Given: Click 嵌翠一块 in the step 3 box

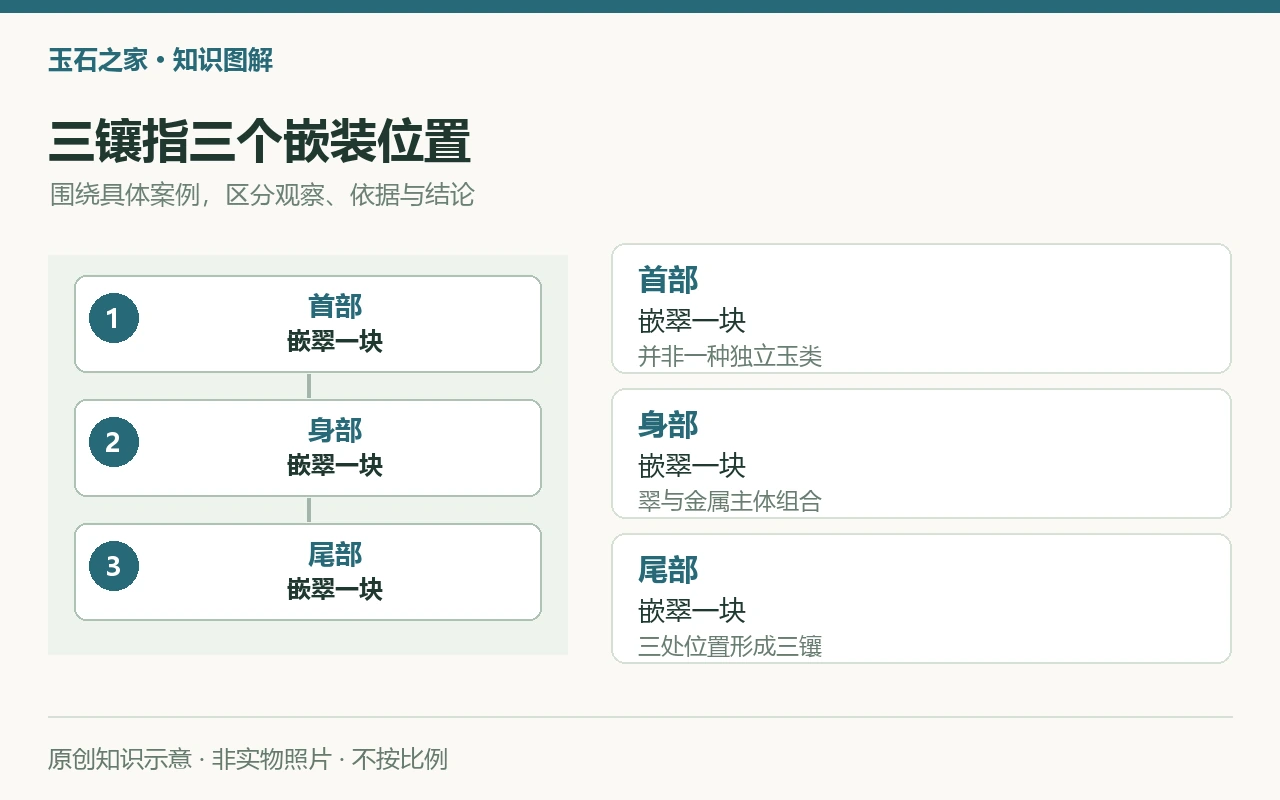Looking at the screenshot, I should coord(335,589).
